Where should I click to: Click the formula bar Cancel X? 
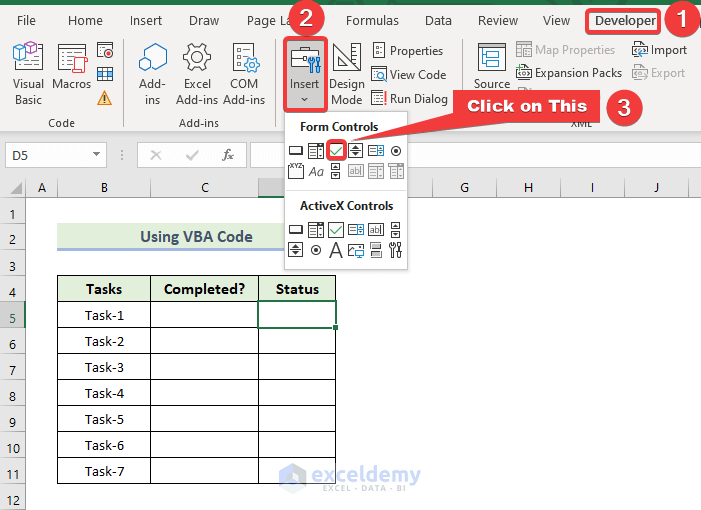tap(156, 155)
